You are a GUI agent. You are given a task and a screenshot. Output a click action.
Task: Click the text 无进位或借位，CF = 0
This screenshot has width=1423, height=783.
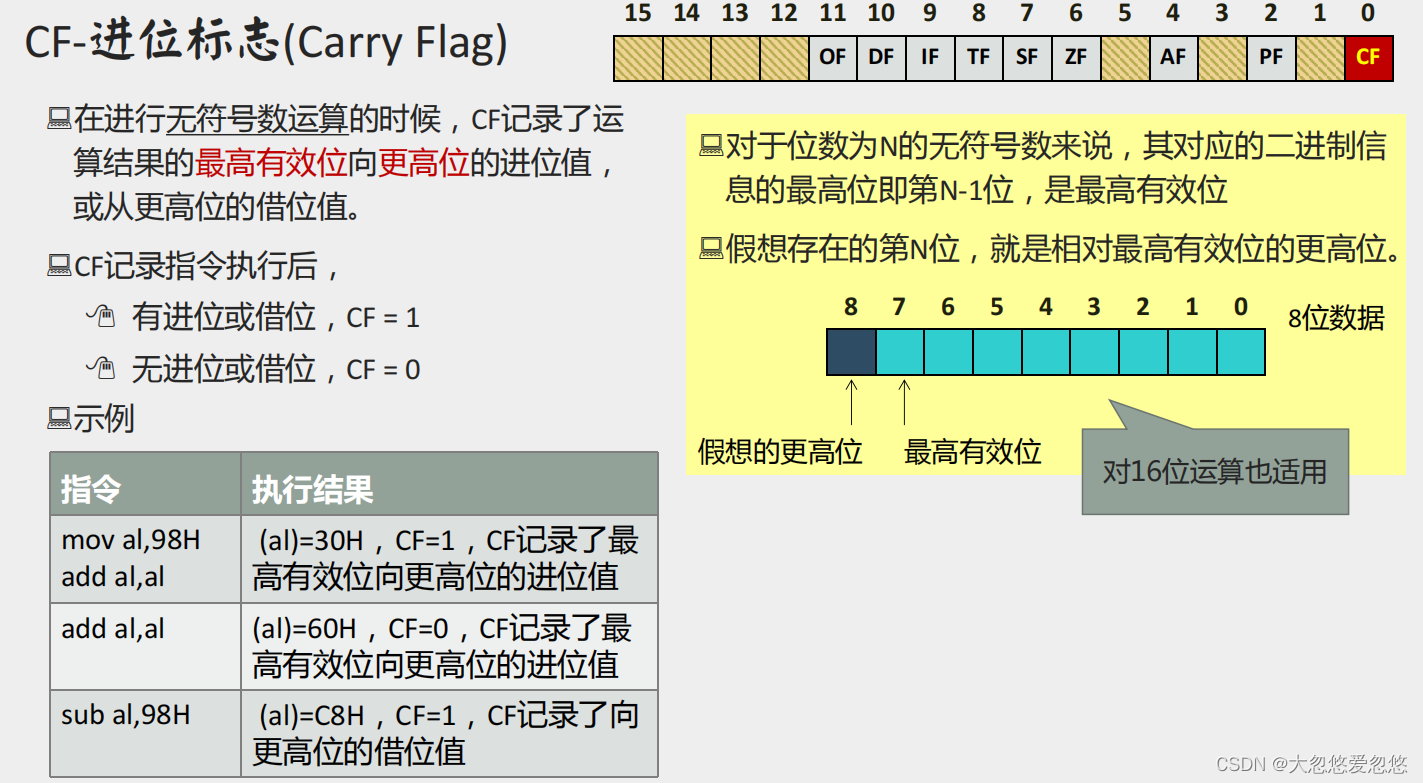pos(276,370)
